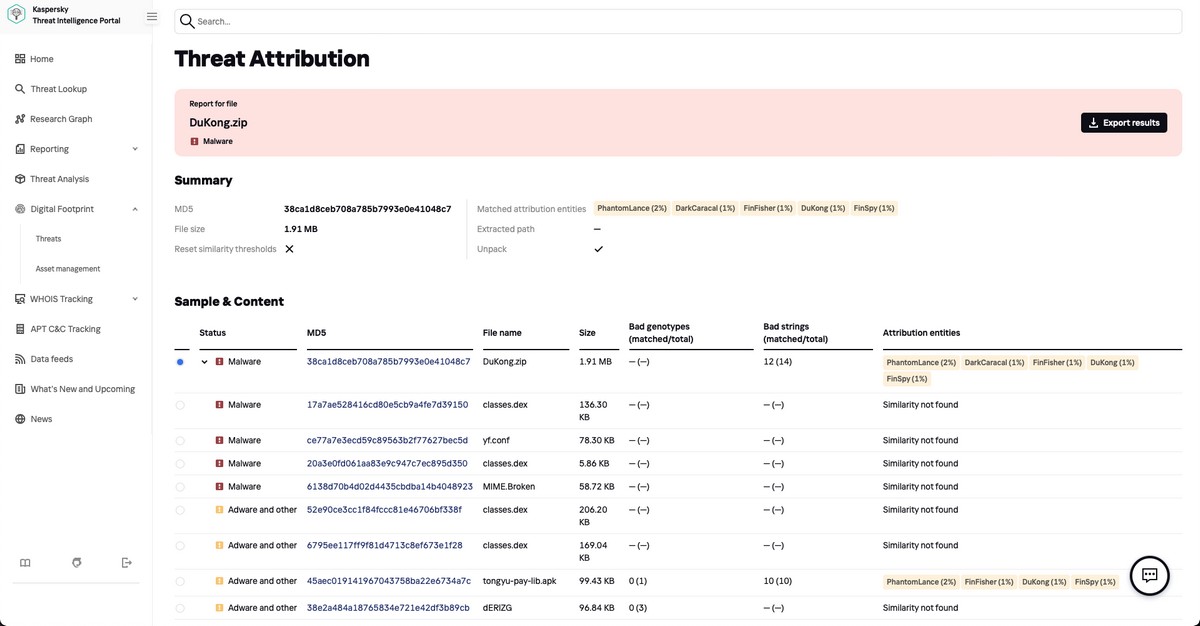Image resolution: width=1200 pixels, height=626 pixels.
Task: Click DarkCaracal (1%) tag in Summary
Action: [x=706, y=209]
